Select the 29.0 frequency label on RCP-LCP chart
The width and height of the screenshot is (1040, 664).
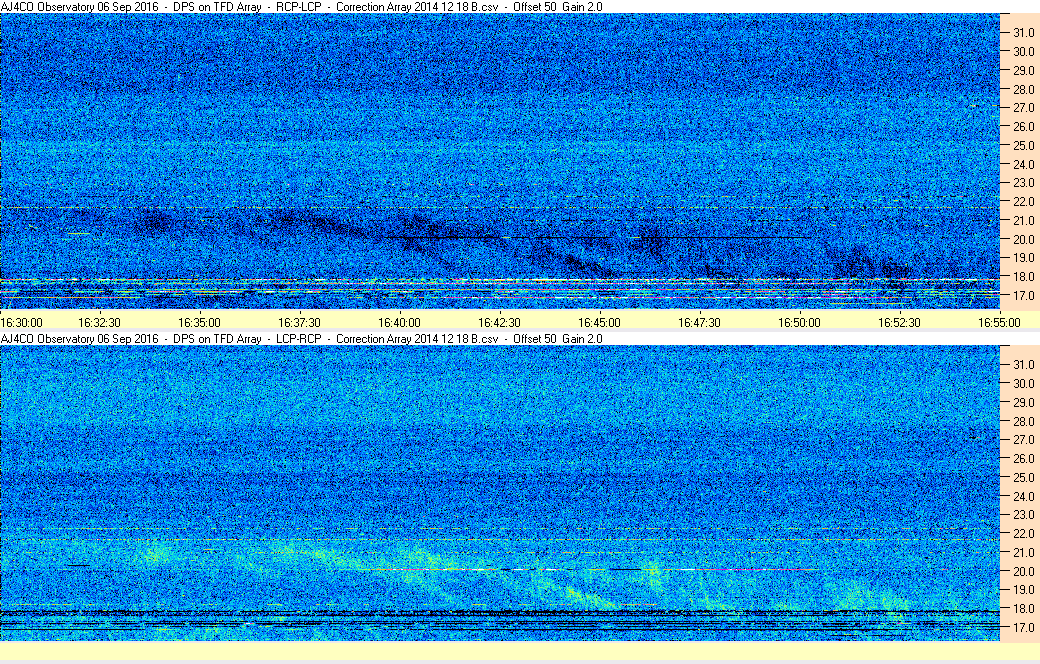(1023, 70)
